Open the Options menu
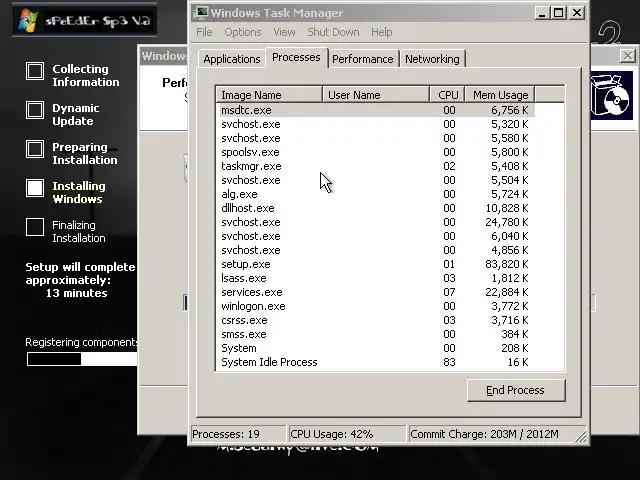 (x=243, y=32)
